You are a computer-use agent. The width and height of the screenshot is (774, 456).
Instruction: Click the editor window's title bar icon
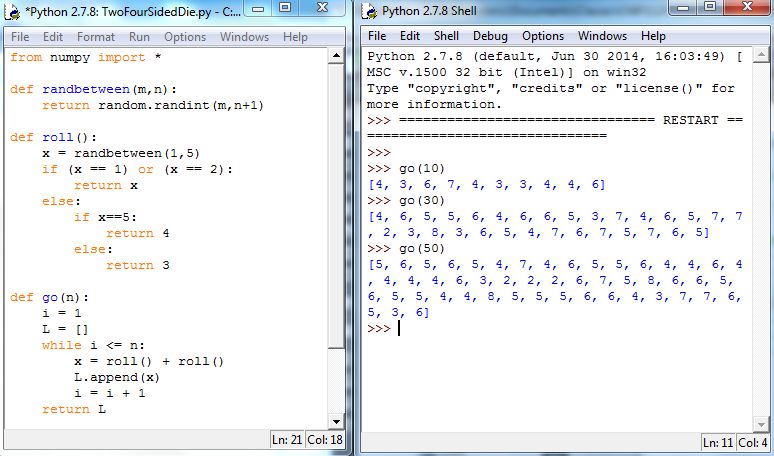14,12
